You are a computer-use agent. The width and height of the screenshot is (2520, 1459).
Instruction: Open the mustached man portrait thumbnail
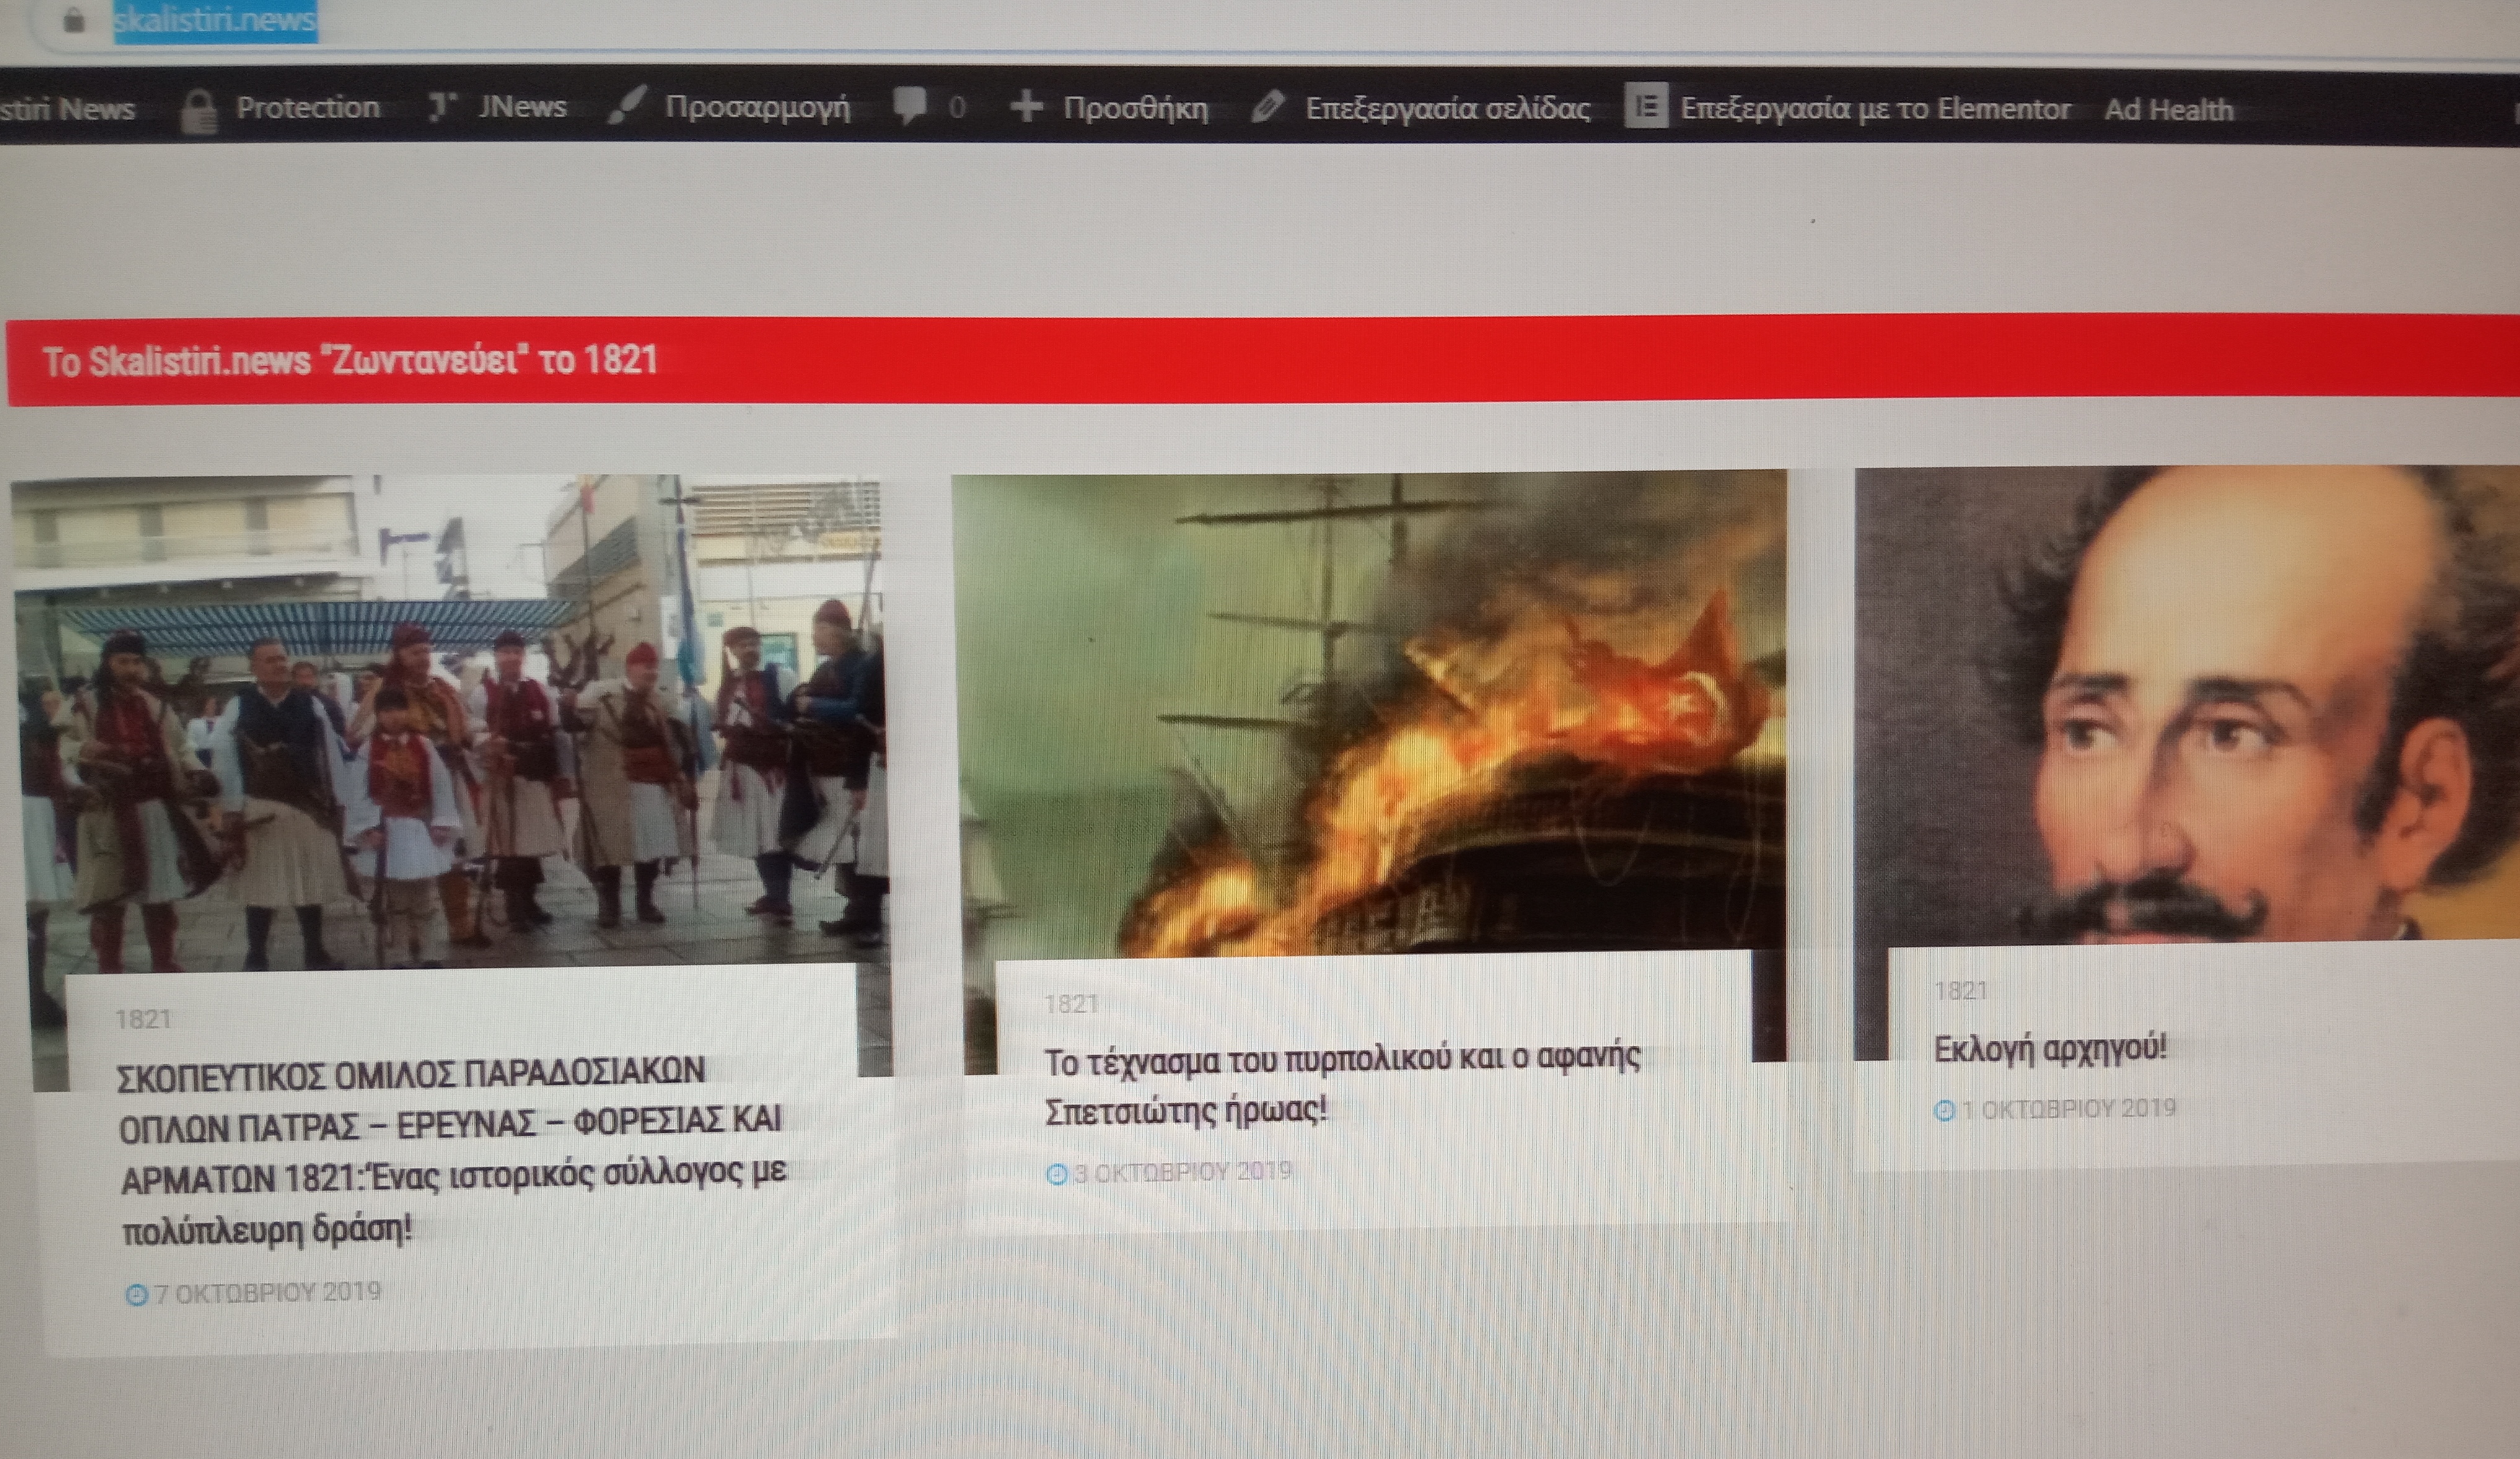[x=2187, y=704]
